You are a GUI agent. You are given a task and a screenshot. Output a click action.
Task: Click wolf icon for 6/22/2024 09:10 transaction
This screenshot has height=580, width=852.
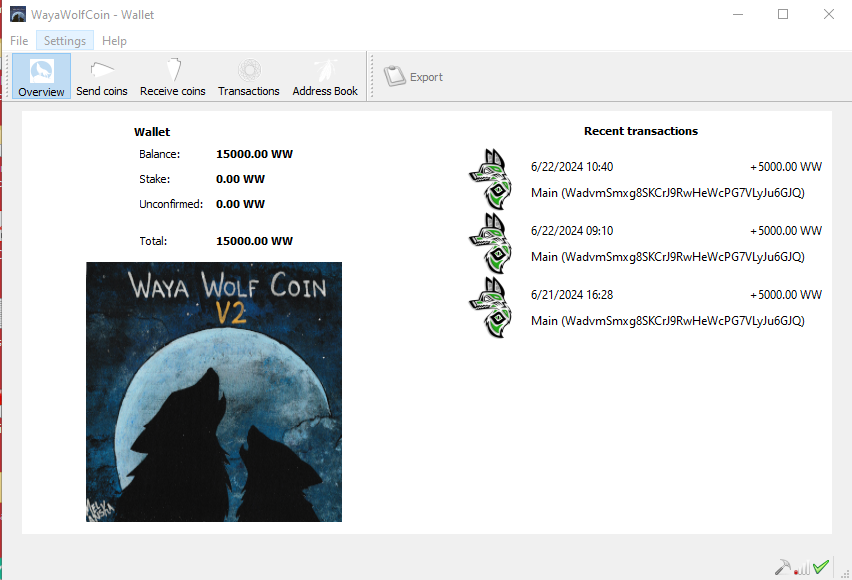[x=491, y=243]
